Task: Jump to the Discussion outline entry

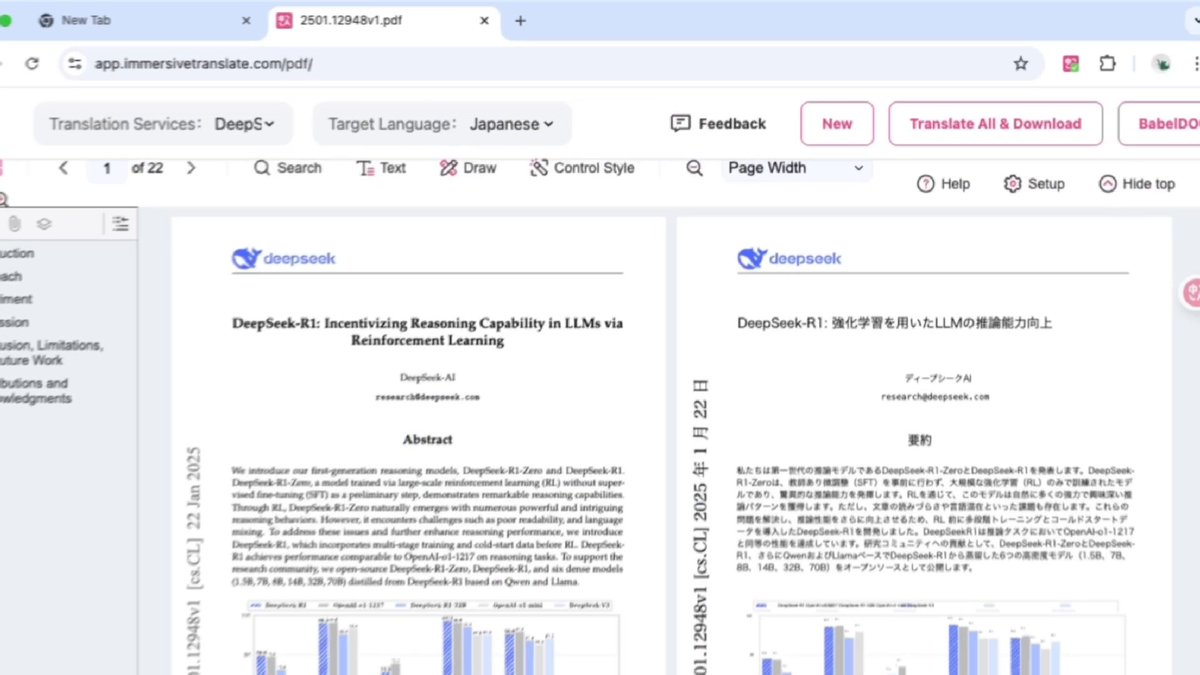Action: point(15,322)
